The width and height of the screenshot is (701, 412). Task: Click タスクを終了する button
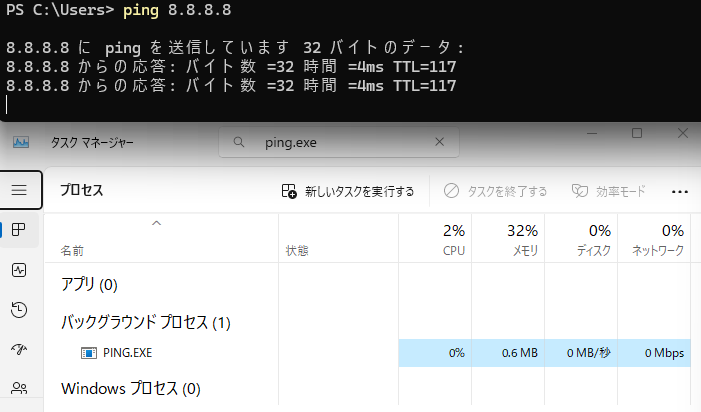495,191
